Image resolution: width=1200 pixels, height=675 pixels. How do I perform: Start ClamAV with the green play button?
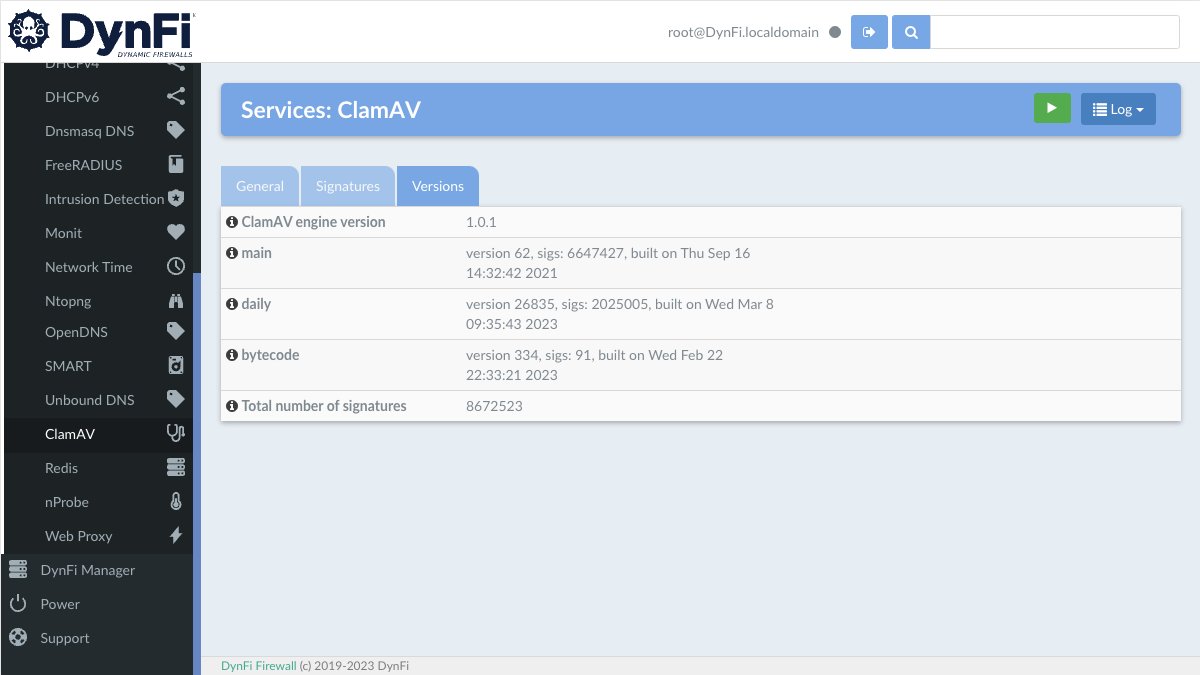click(x=1052, y=107)
